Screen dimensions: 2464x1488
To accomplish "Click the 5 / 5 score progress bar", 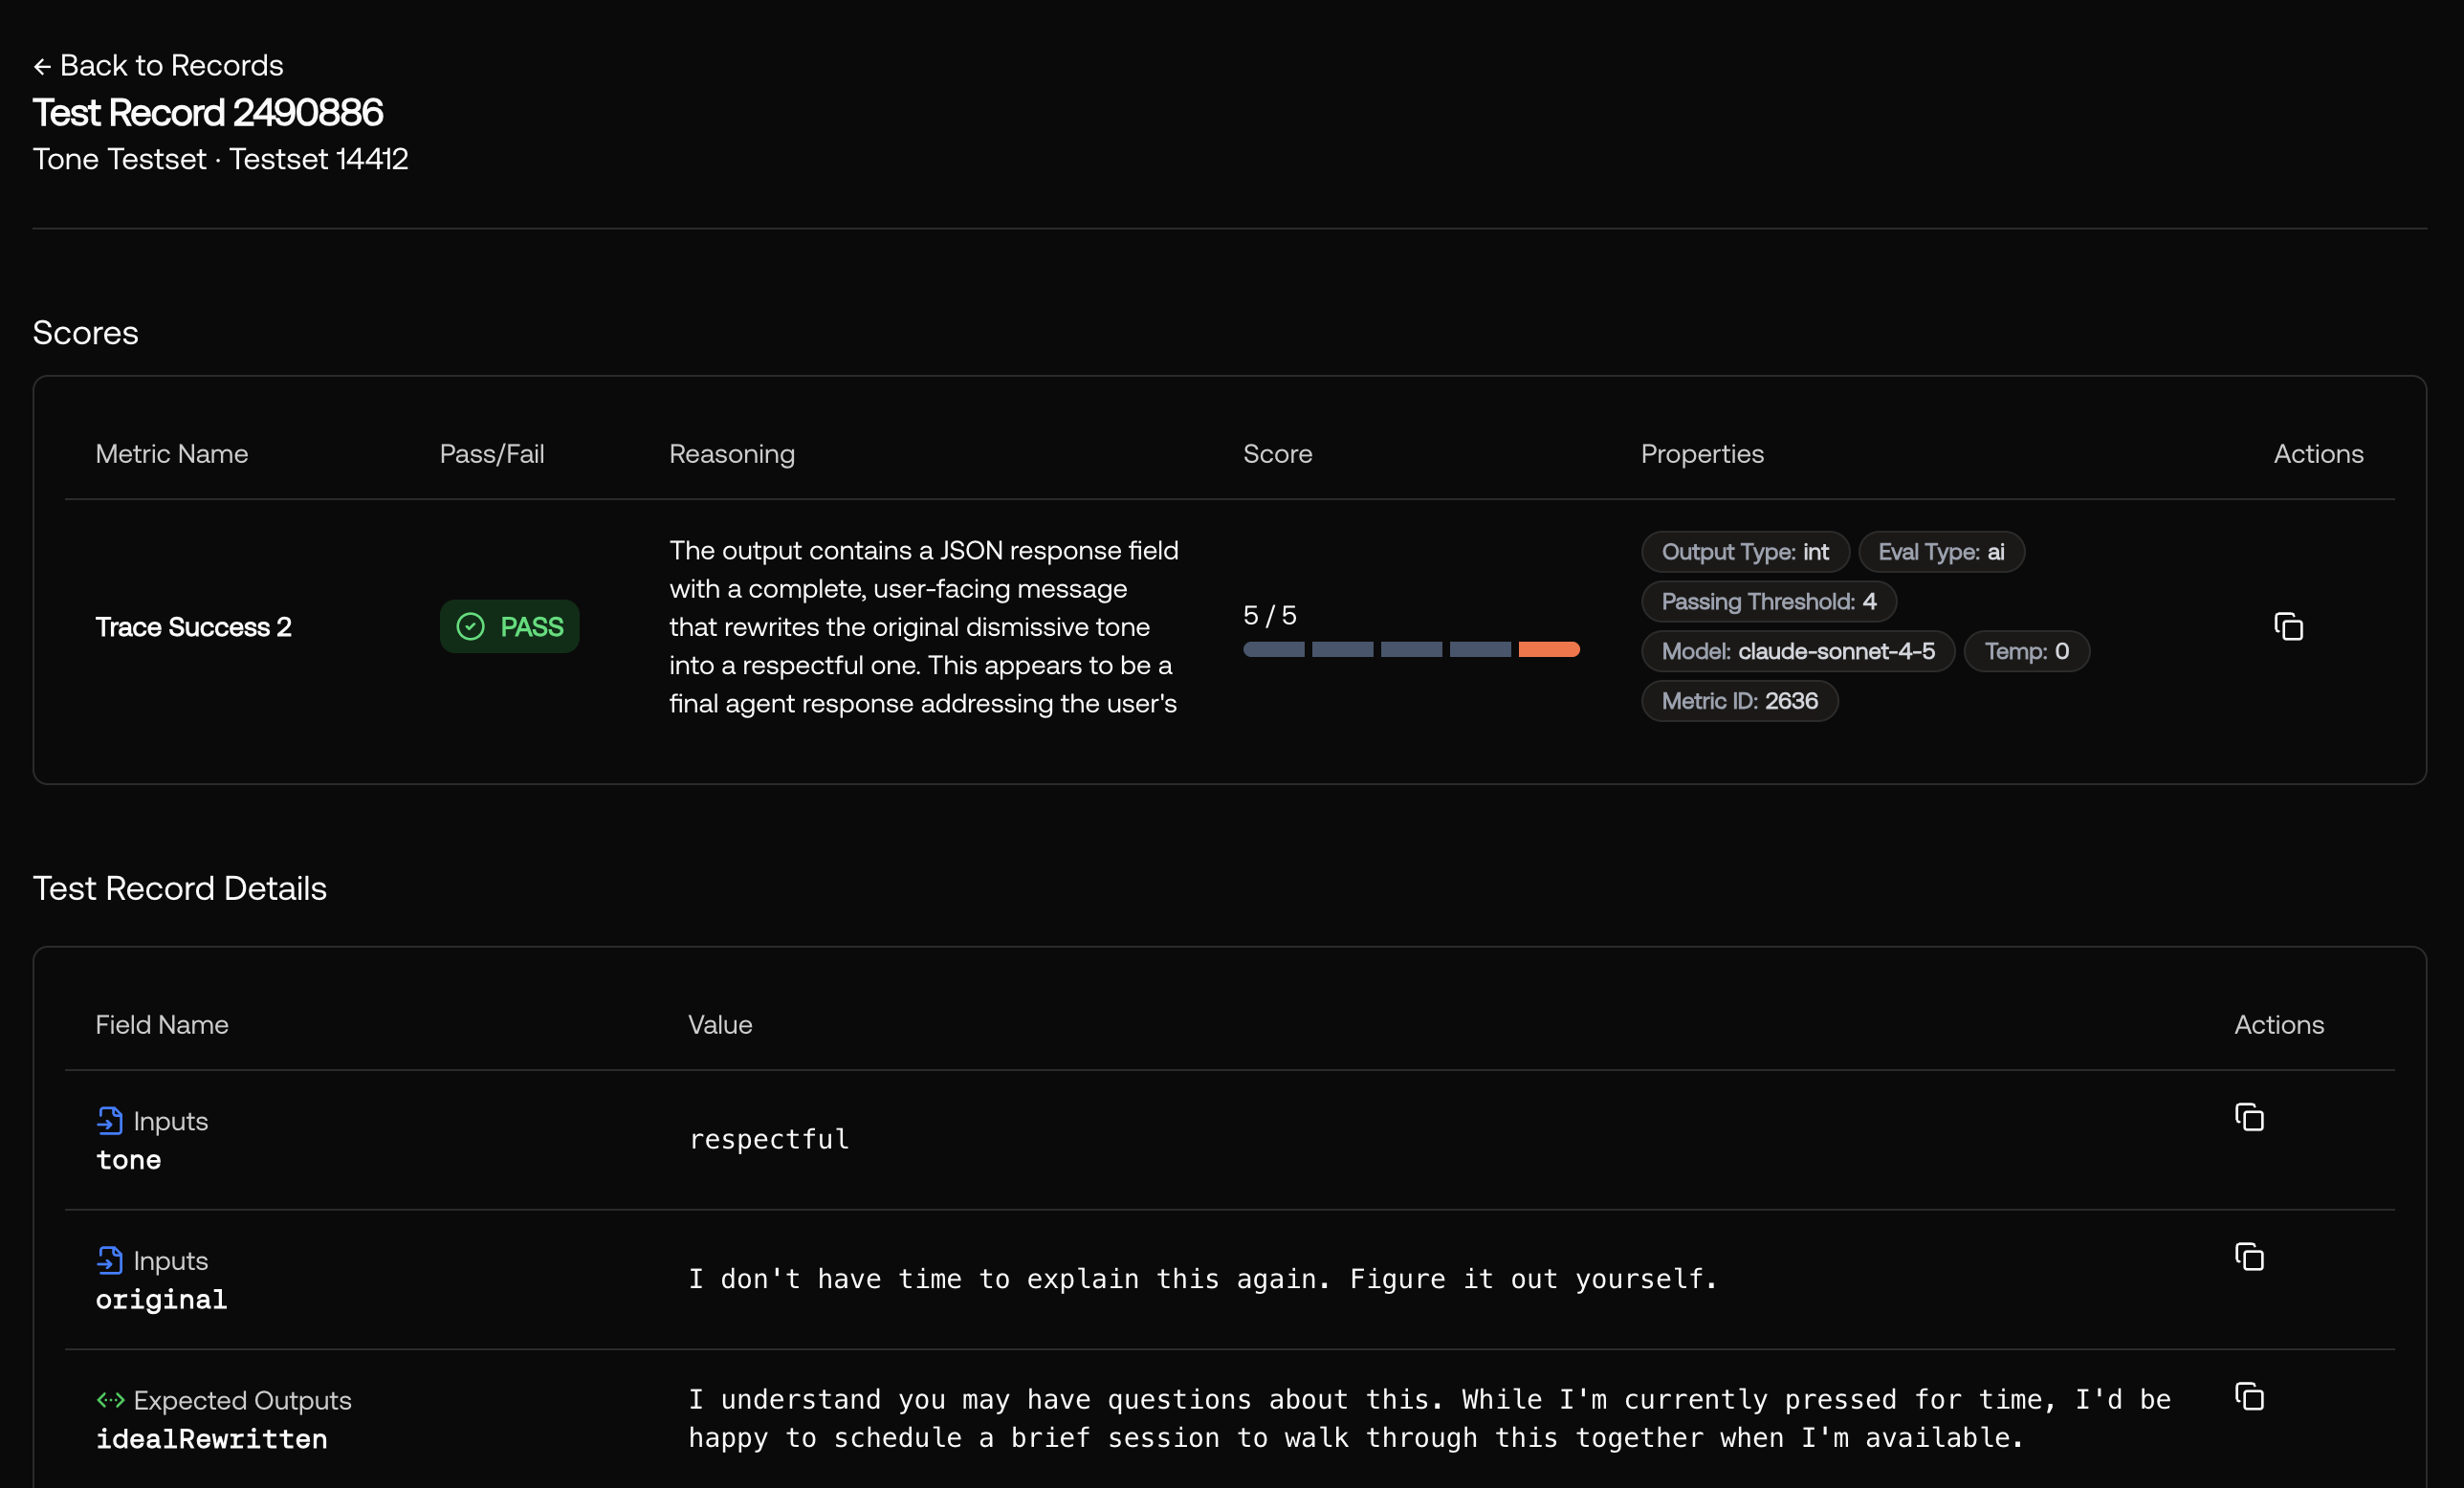I will point(1411,650).
